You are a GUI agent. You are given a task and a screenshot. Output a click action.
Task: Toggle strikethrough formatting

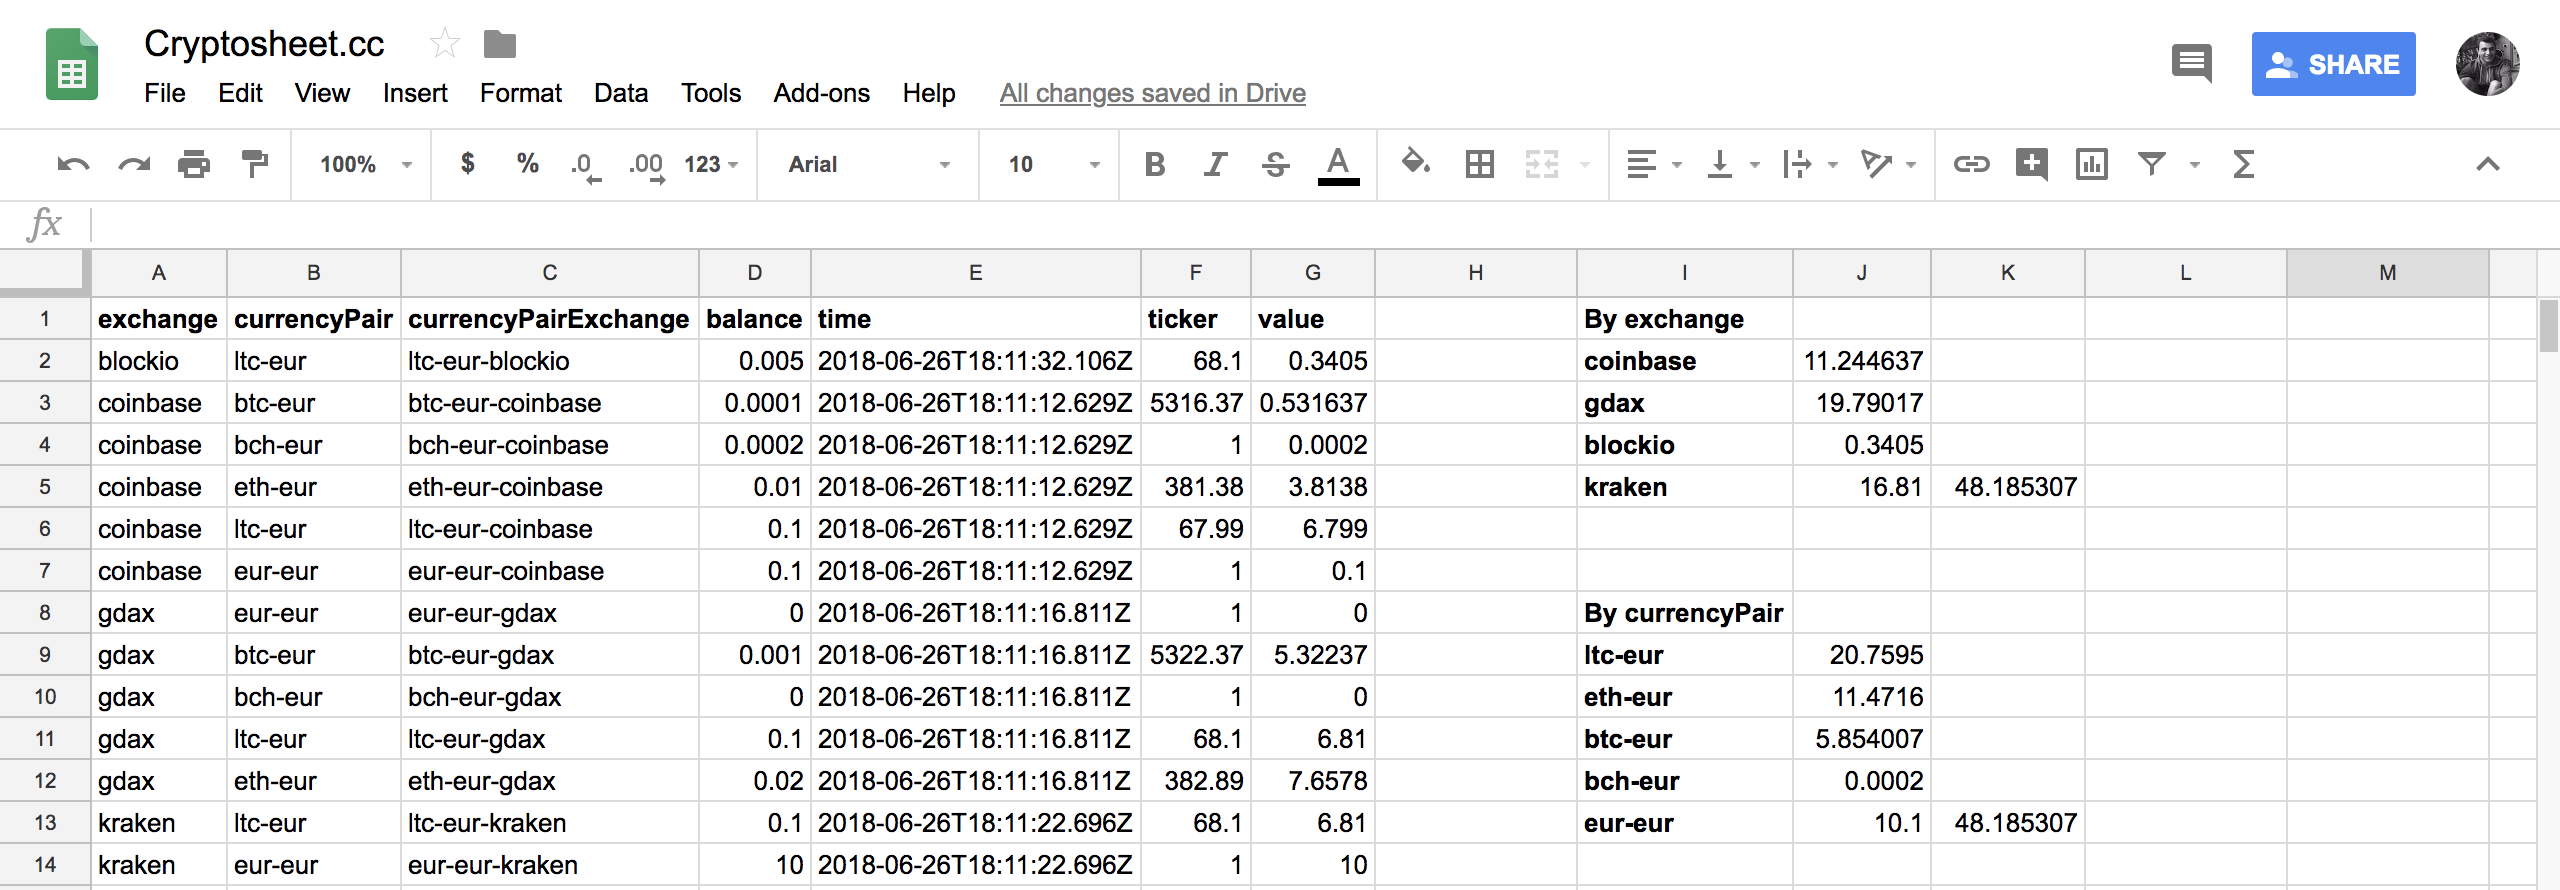pos(1275,164)
